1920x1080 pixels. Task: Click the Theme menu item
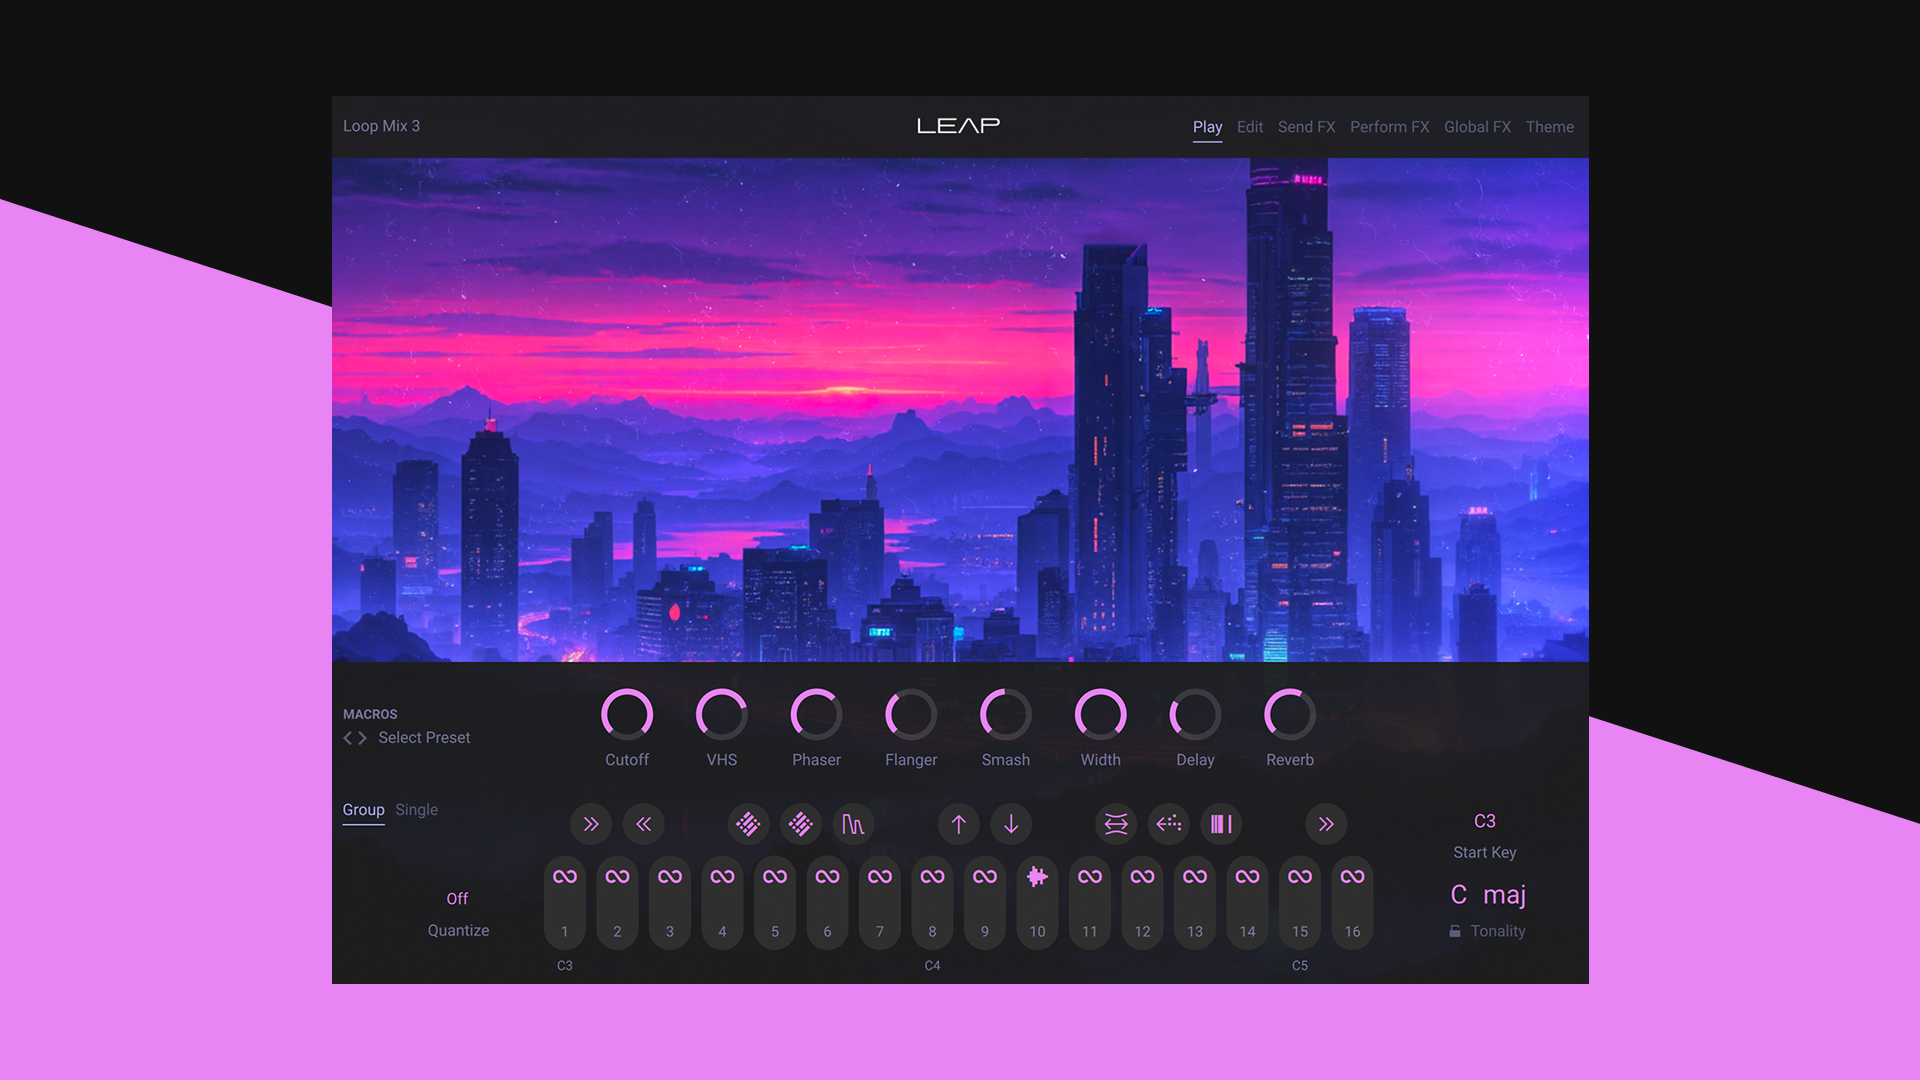coord(1549,127)
